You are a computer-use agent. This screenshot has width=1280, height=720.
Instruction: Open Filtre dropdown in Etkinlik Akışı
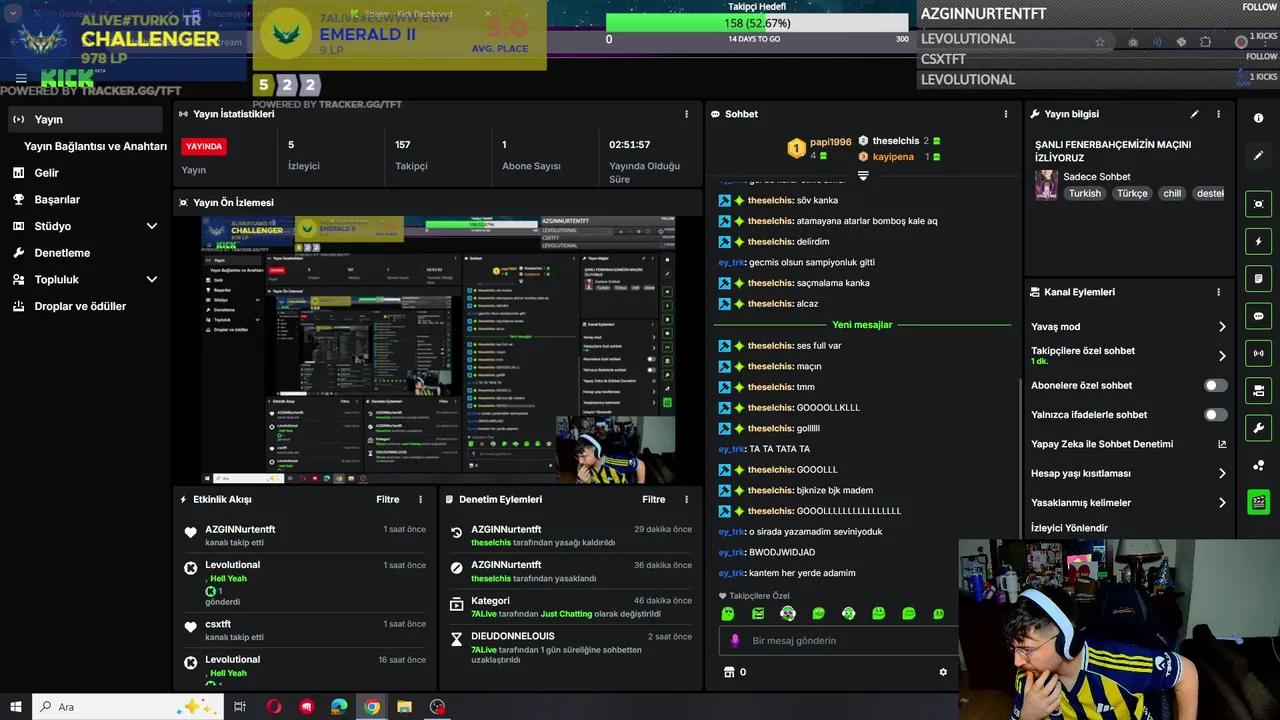388,499
